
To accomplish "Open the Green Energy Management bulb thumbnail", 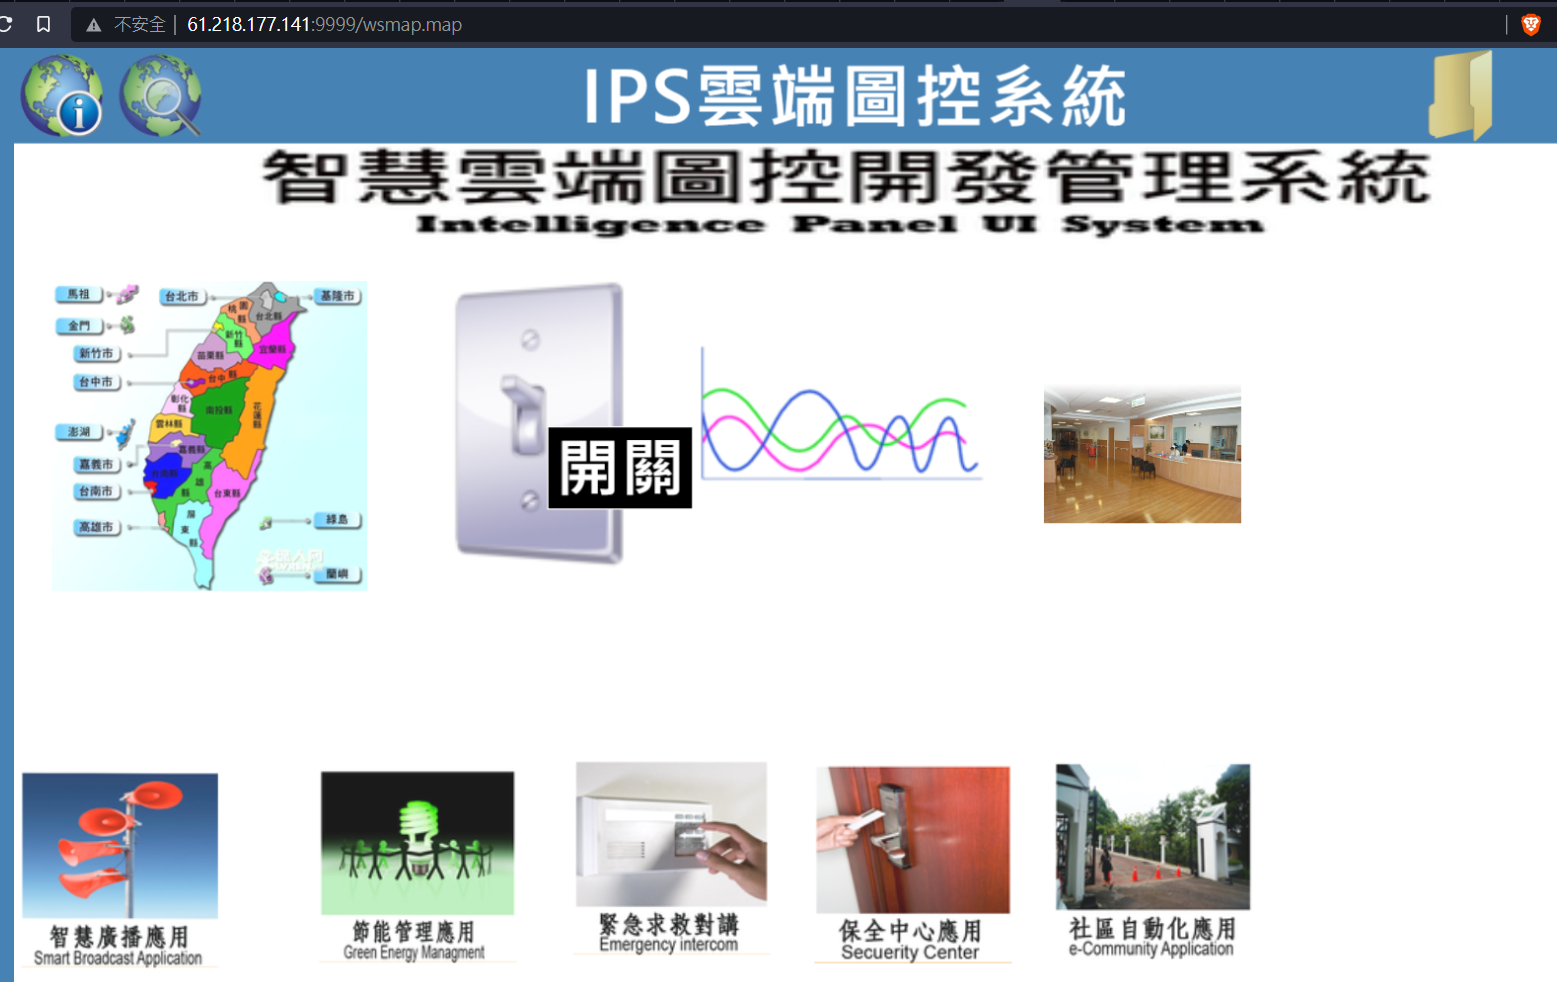I will tap(418, 843).
